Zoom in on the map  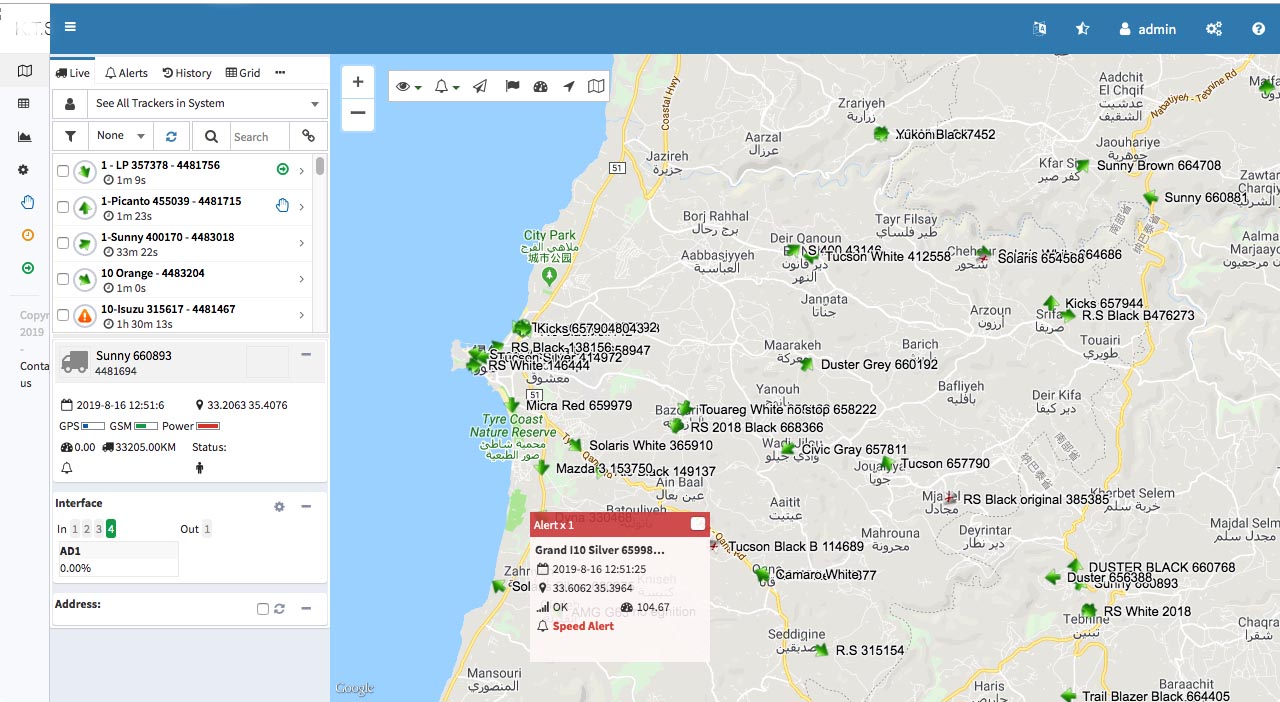[358, 82]
